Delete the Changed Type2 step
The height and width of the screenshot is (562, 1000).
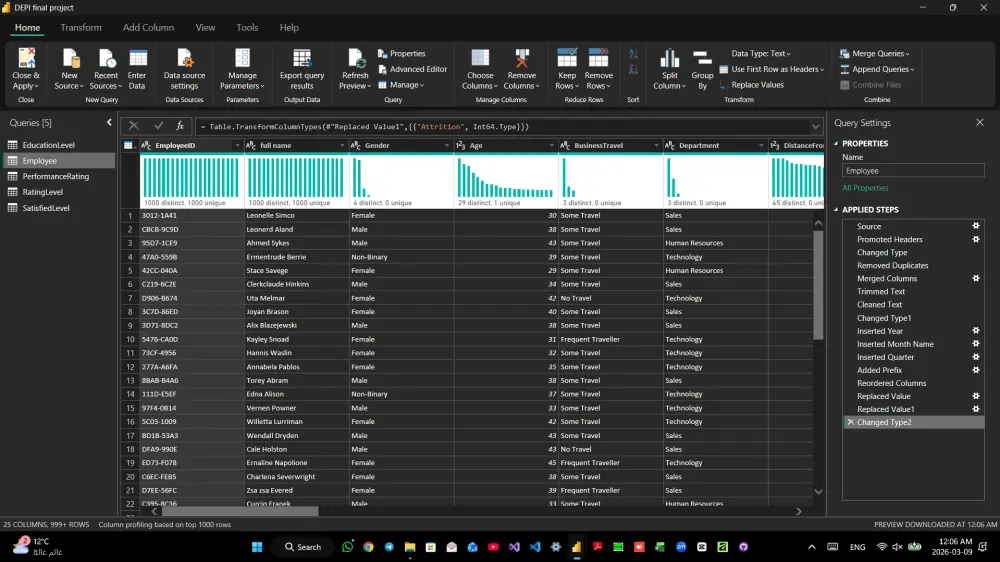(850, 422)
